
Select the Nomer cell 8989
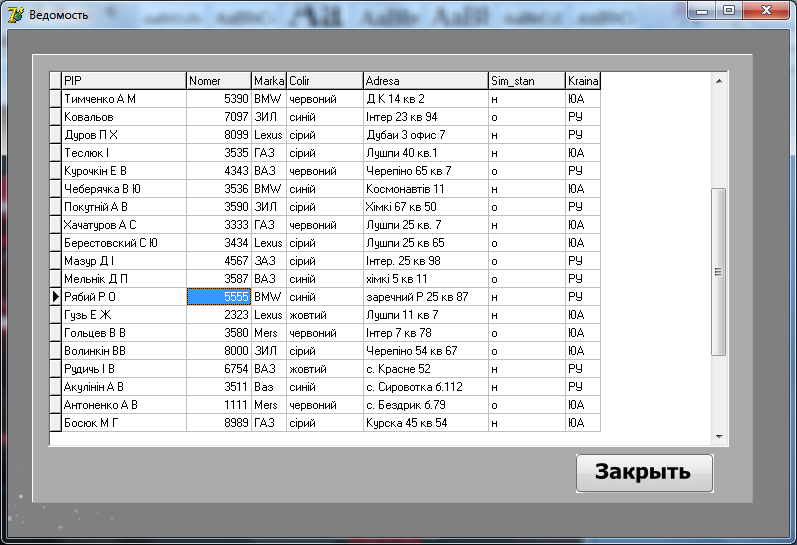pos(219,423)
